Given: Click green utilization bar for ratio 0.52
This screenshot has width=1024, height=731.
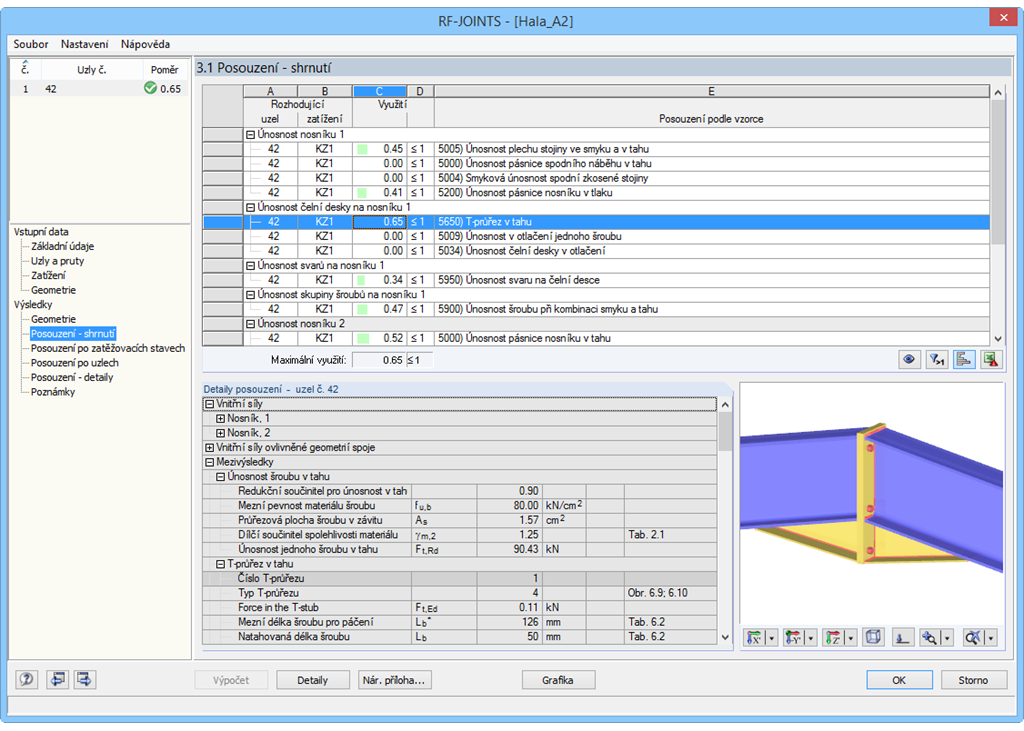Looking at the screenshot, I should (x=362, y=338).
